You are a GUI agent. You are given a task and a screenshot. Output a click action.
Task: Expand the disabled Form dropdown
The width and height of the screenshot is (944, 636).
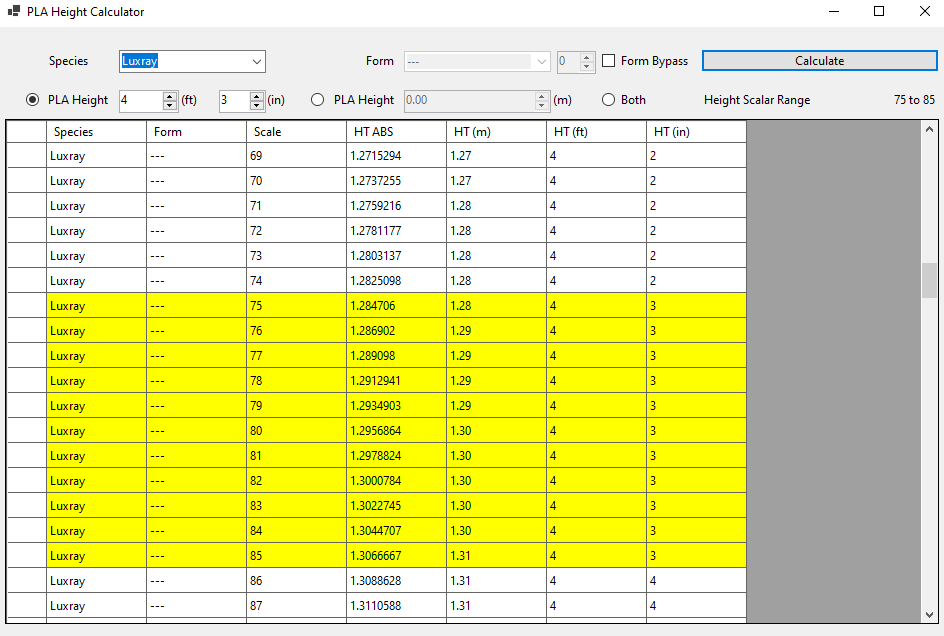[x=542, y=61]
